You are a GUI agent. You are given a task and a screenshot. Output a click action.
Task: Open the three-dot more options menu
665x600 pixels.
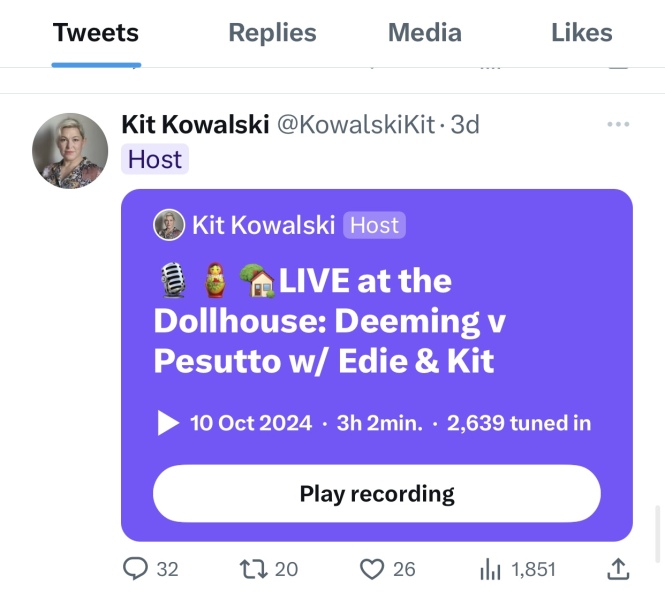coord(619,124)
